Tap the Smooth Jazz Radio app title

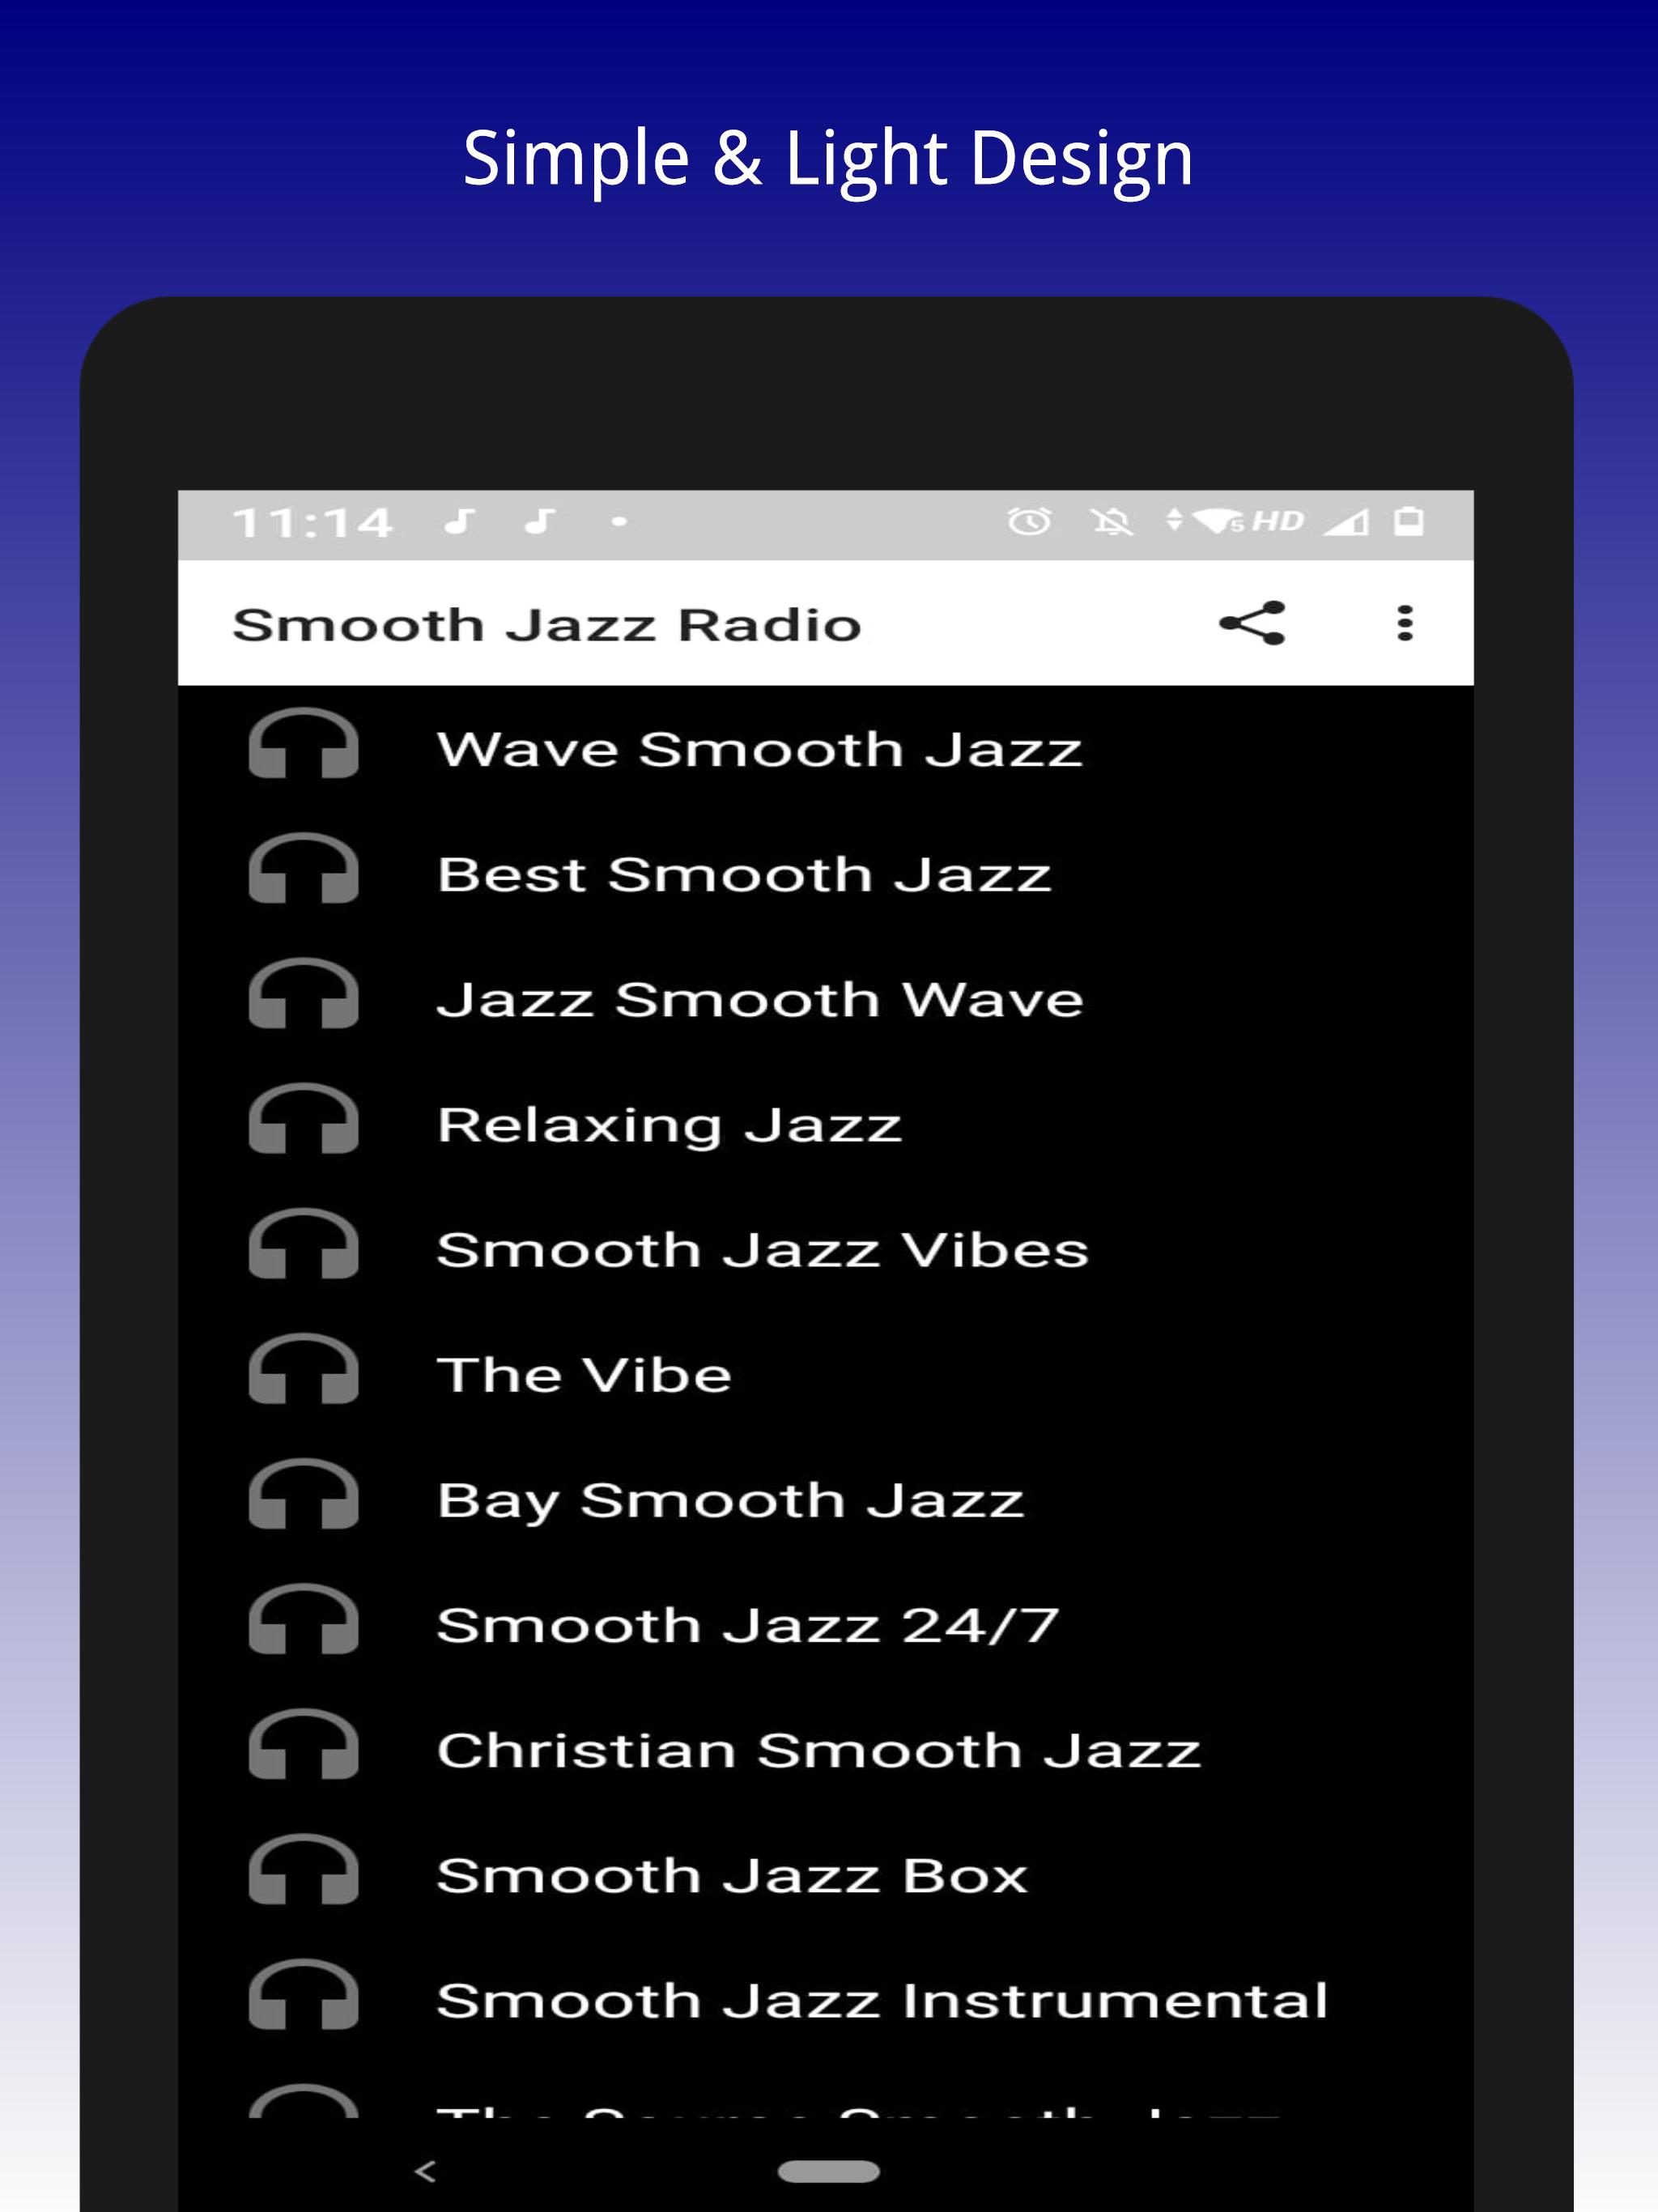pos(546,625)
